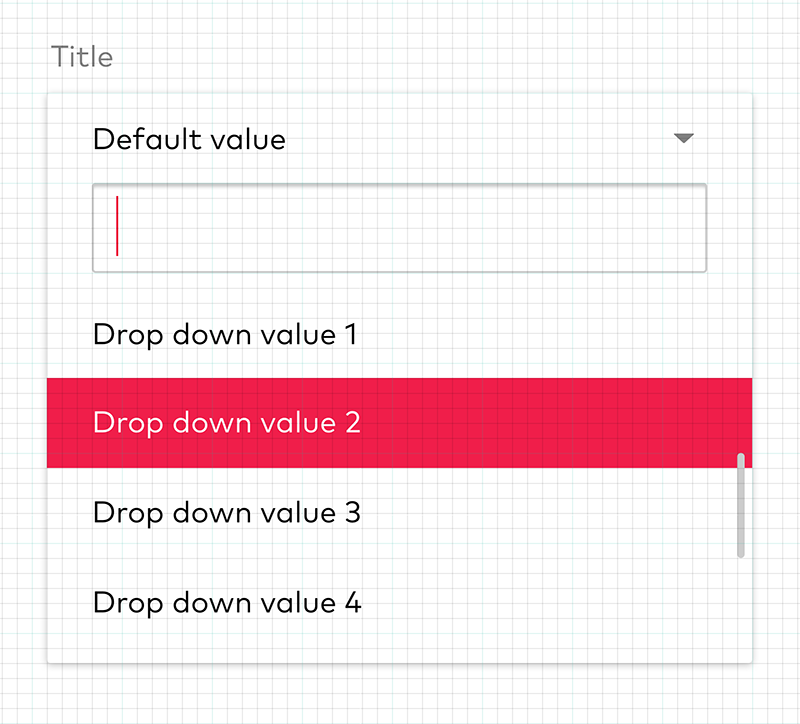Select Drop down value 1
800x724 pixels.
pyautogui.click(x=225, y=334)
